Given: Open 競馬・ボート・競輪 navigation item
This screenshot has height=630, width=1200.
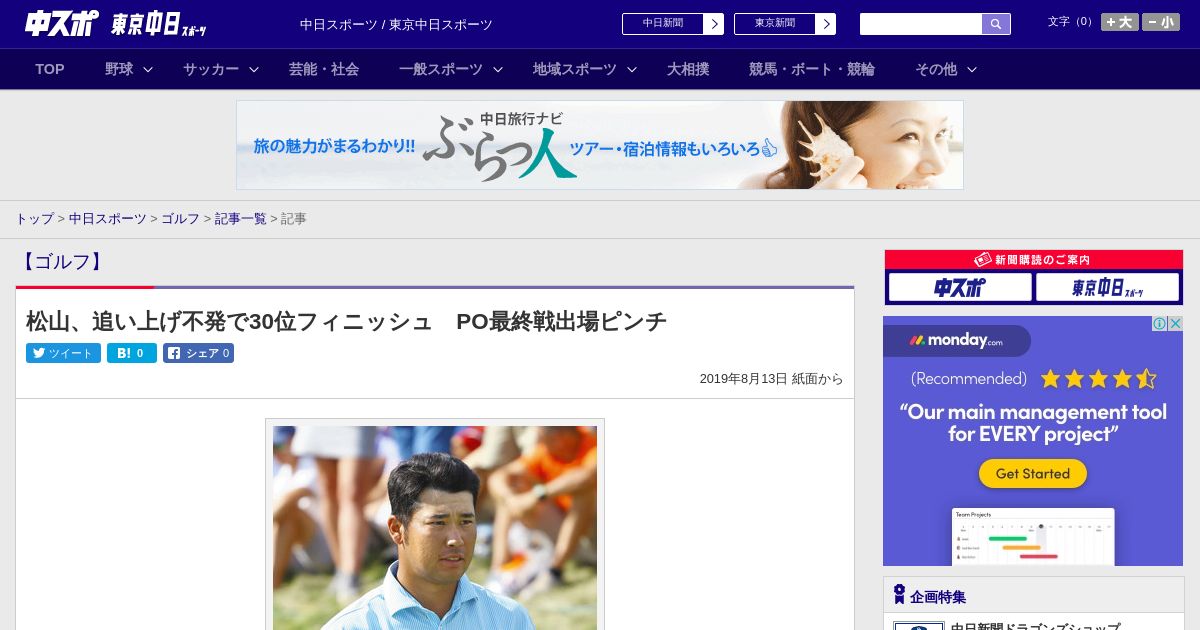Looking at the screenshot, I should point(812,69).
